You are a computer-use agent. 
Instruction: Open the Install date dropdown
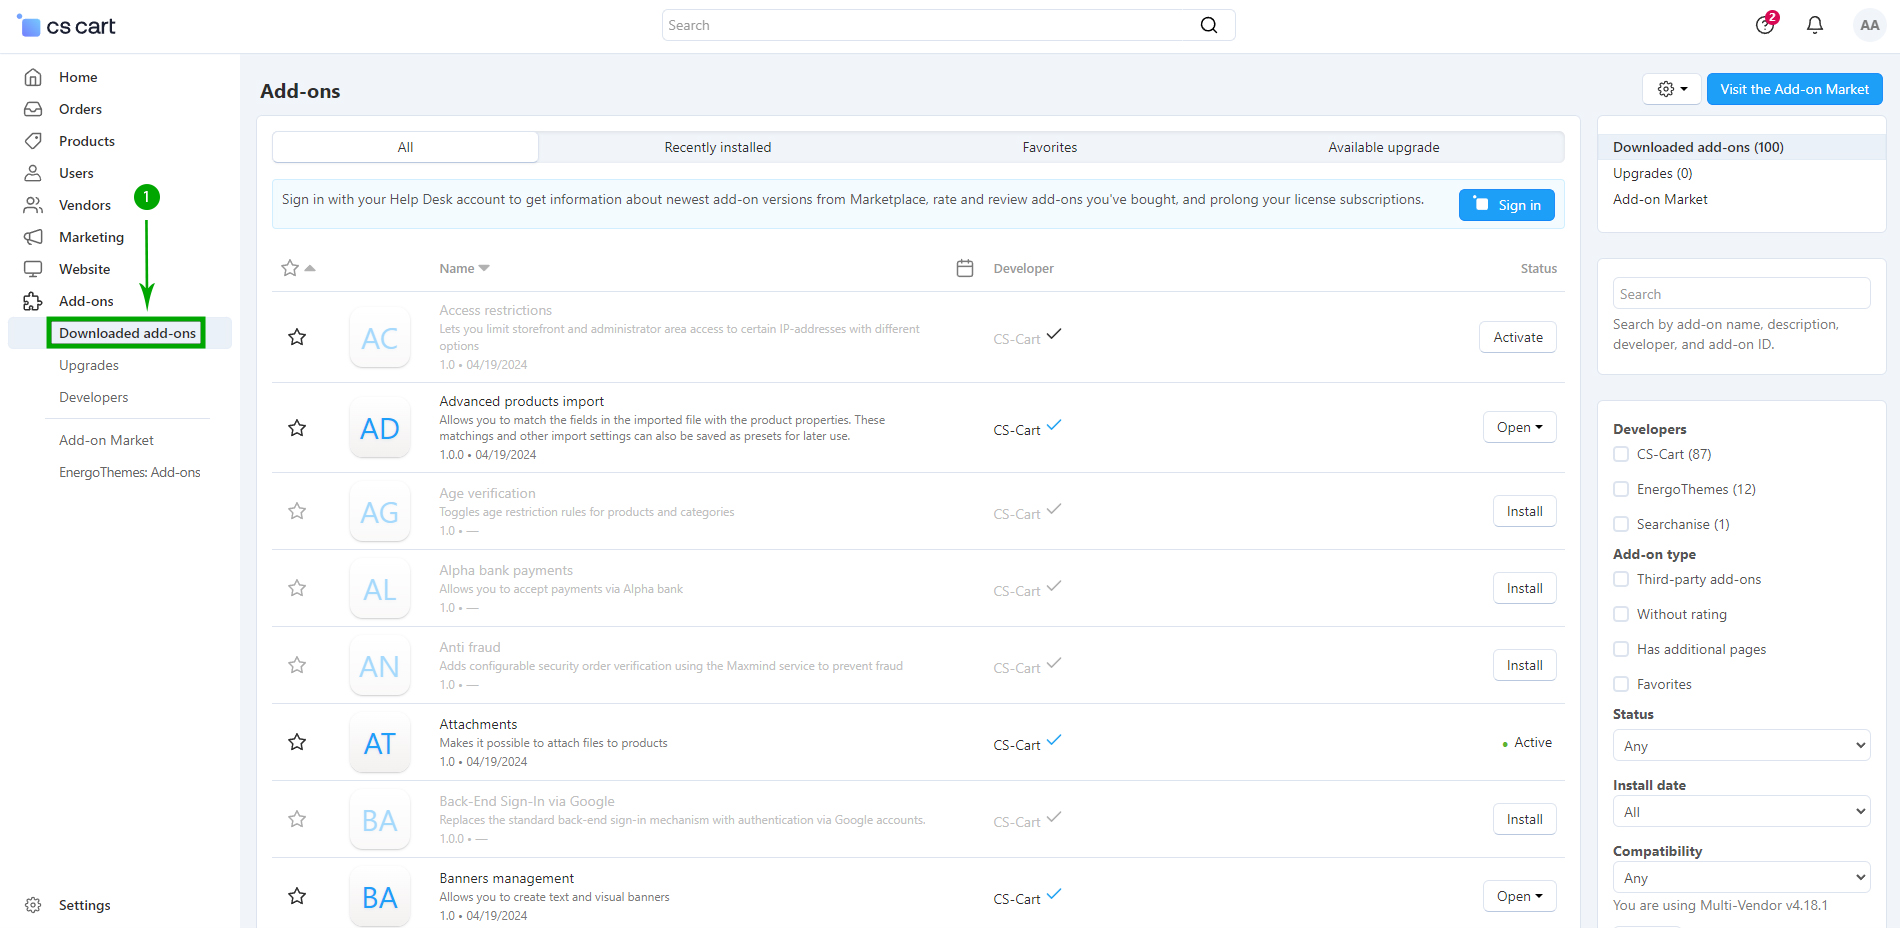pos(1740,812)
